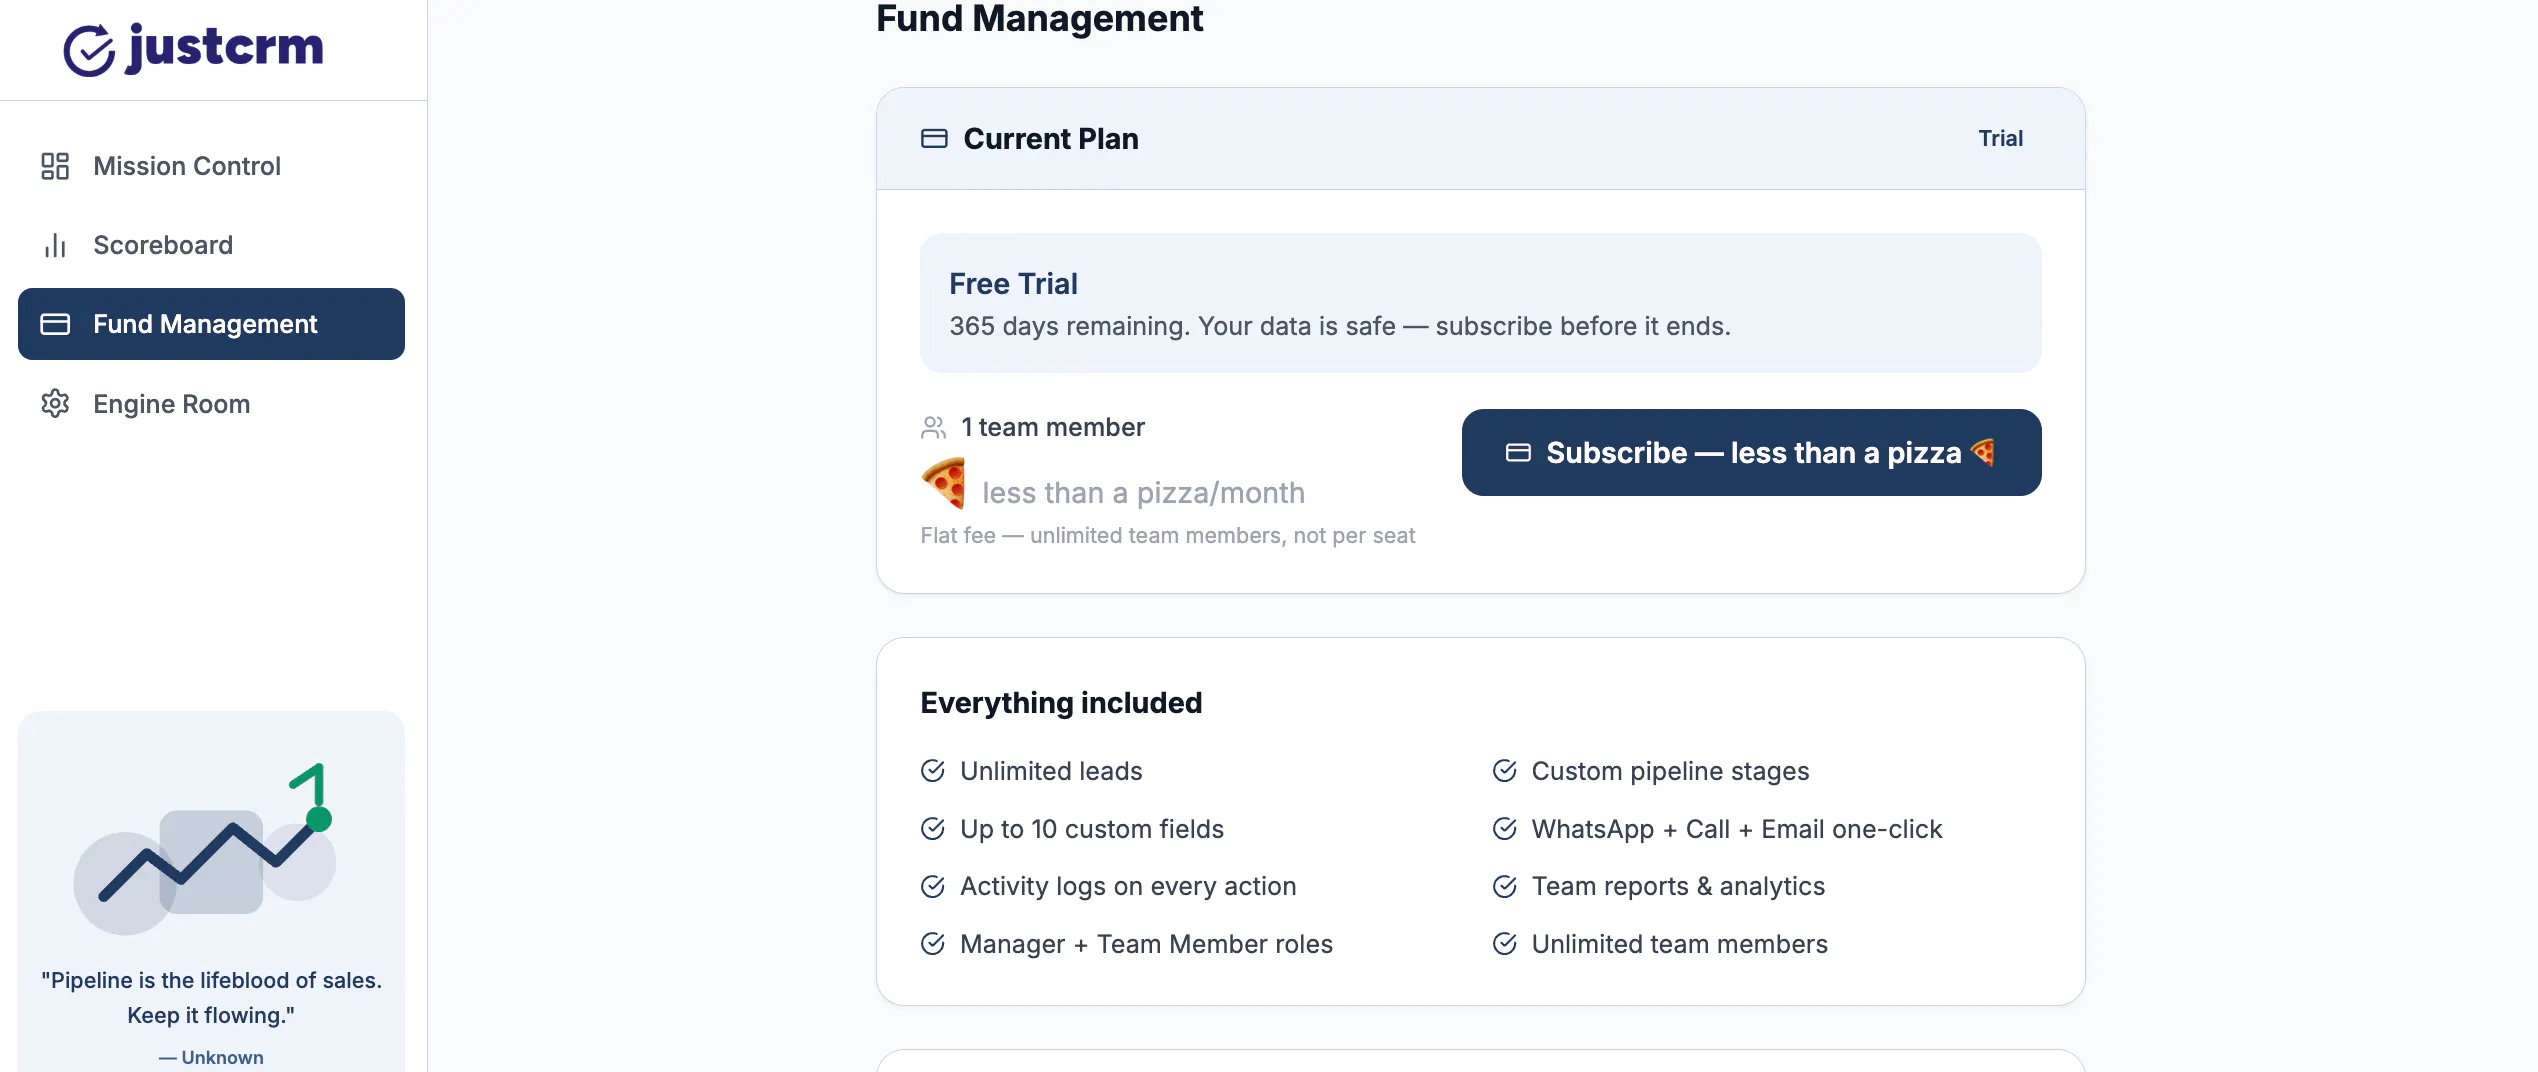Click the less than a pizza/month text
2538x1072 pixels.
point(1144,493)
